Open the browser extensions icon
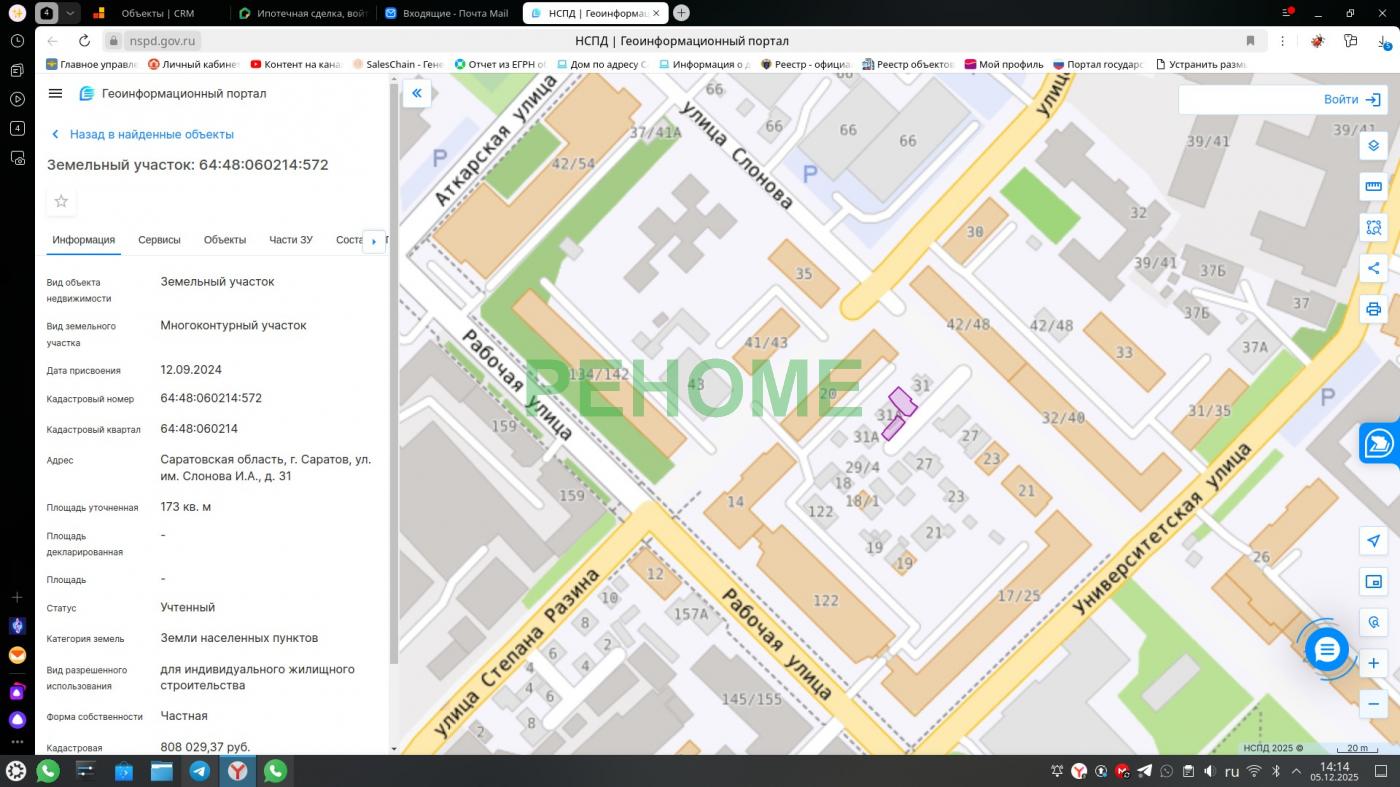Viewport: 1400px width, 787px height. pos(1351,41)
